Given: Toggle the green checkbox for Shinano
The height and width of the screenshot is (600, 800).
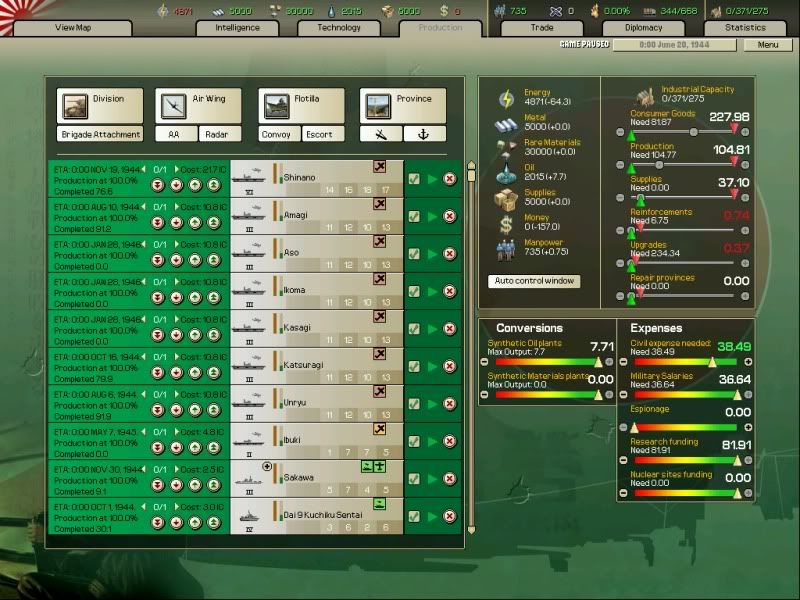Looking at the screenshot, I should [414, 179].
